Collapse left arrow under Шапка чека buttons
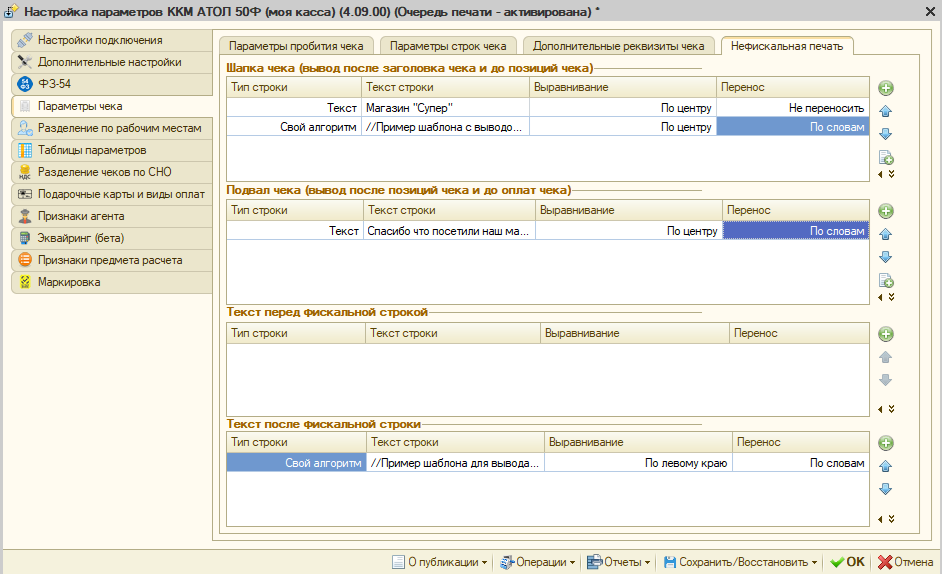942x574 pixels. pyautogui.click(x=881, y=174)
